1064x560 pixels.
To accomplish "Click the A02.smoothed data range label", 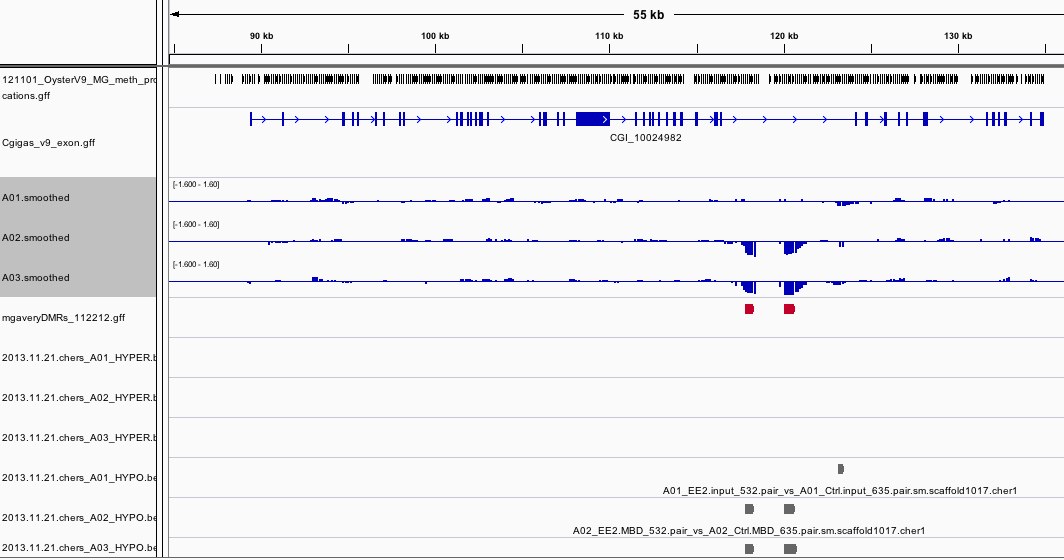I will click(196, 225).
